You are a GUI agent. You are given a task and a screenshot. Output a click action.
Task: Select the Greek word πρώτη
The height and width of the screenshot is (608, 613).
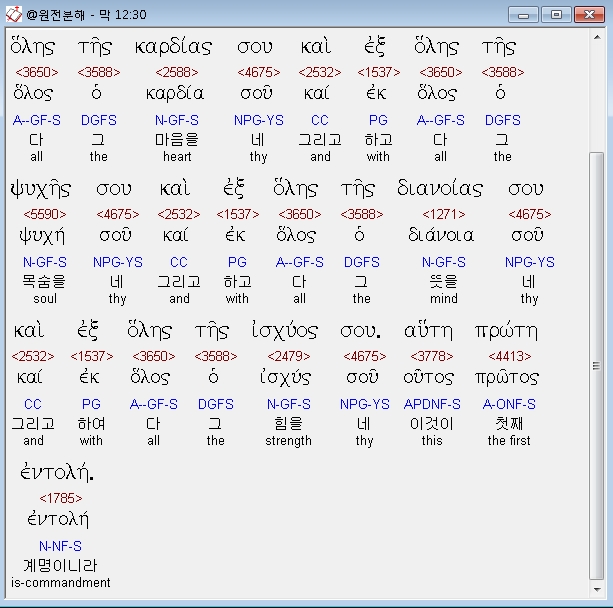(506, 332)
